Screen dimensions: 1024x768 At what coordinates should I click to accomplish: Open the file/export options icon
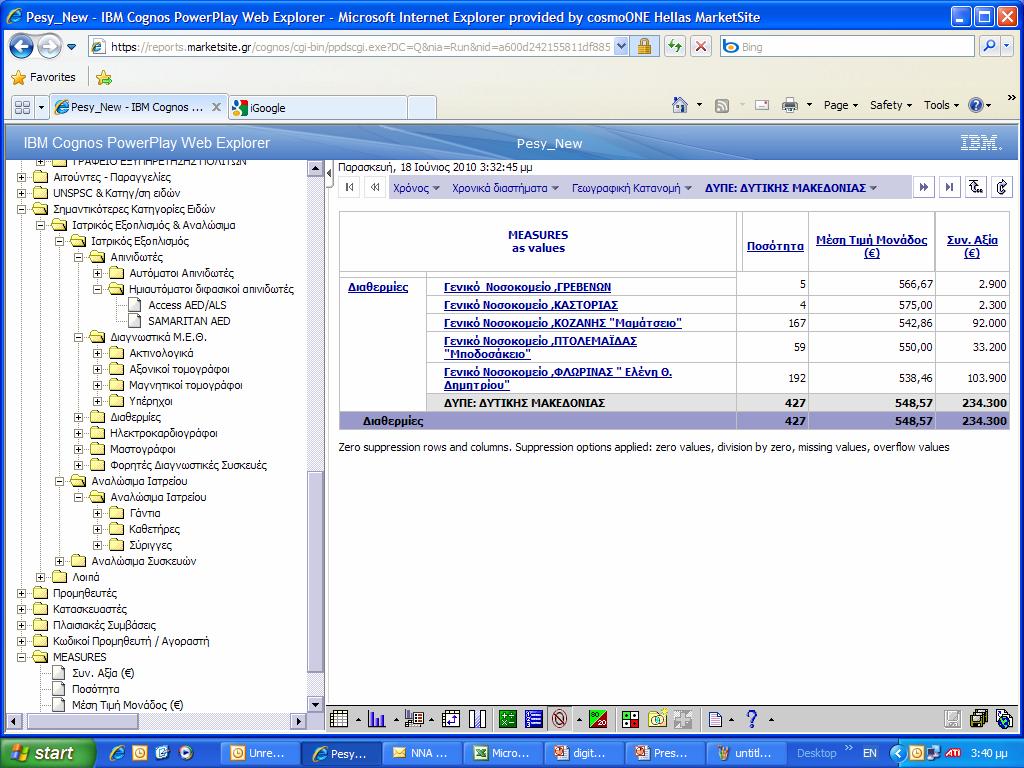coord(716,719)
